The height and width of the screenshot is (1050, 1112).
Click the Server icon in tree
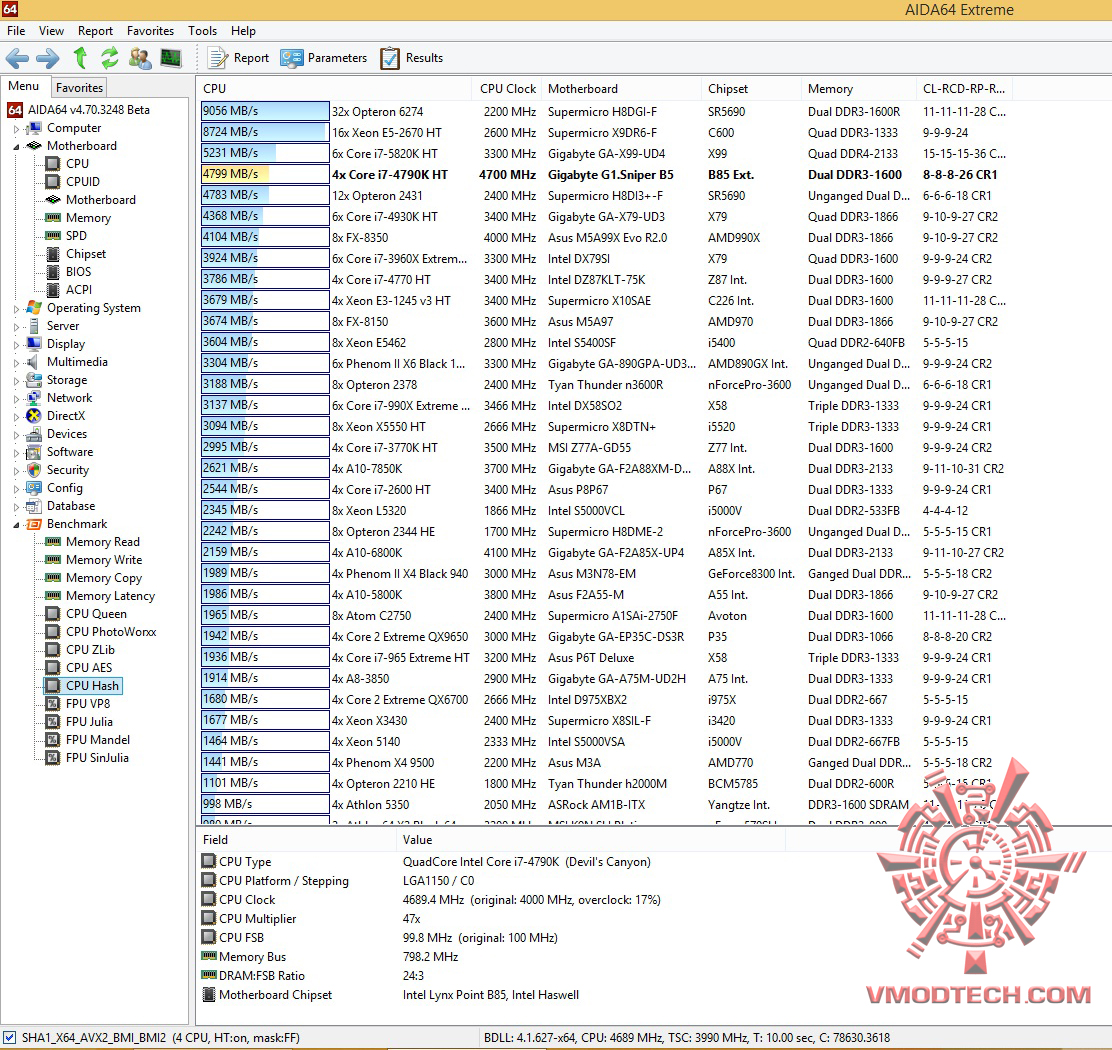click(34, 326)
